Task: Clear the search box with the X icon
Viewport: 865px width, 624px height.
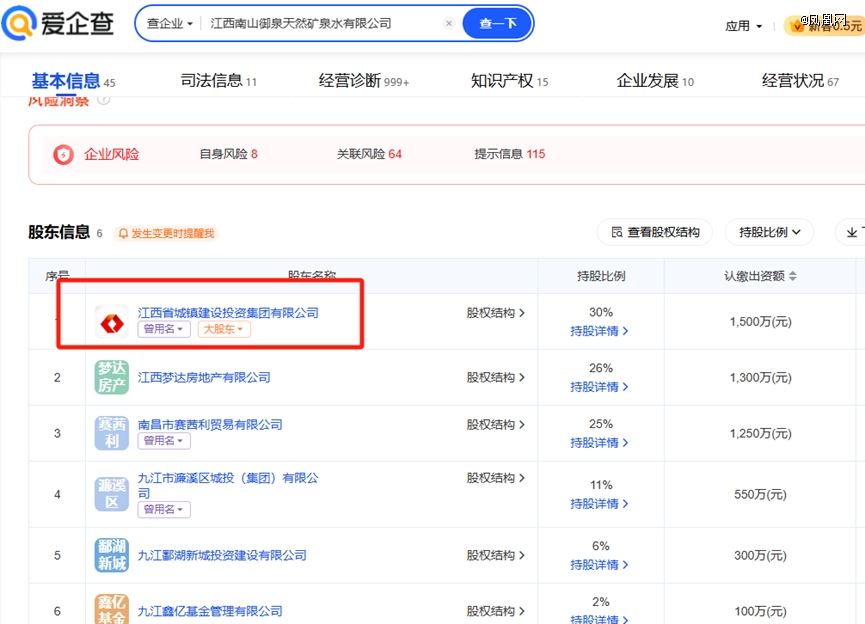Action: click(x=448, y=23)
